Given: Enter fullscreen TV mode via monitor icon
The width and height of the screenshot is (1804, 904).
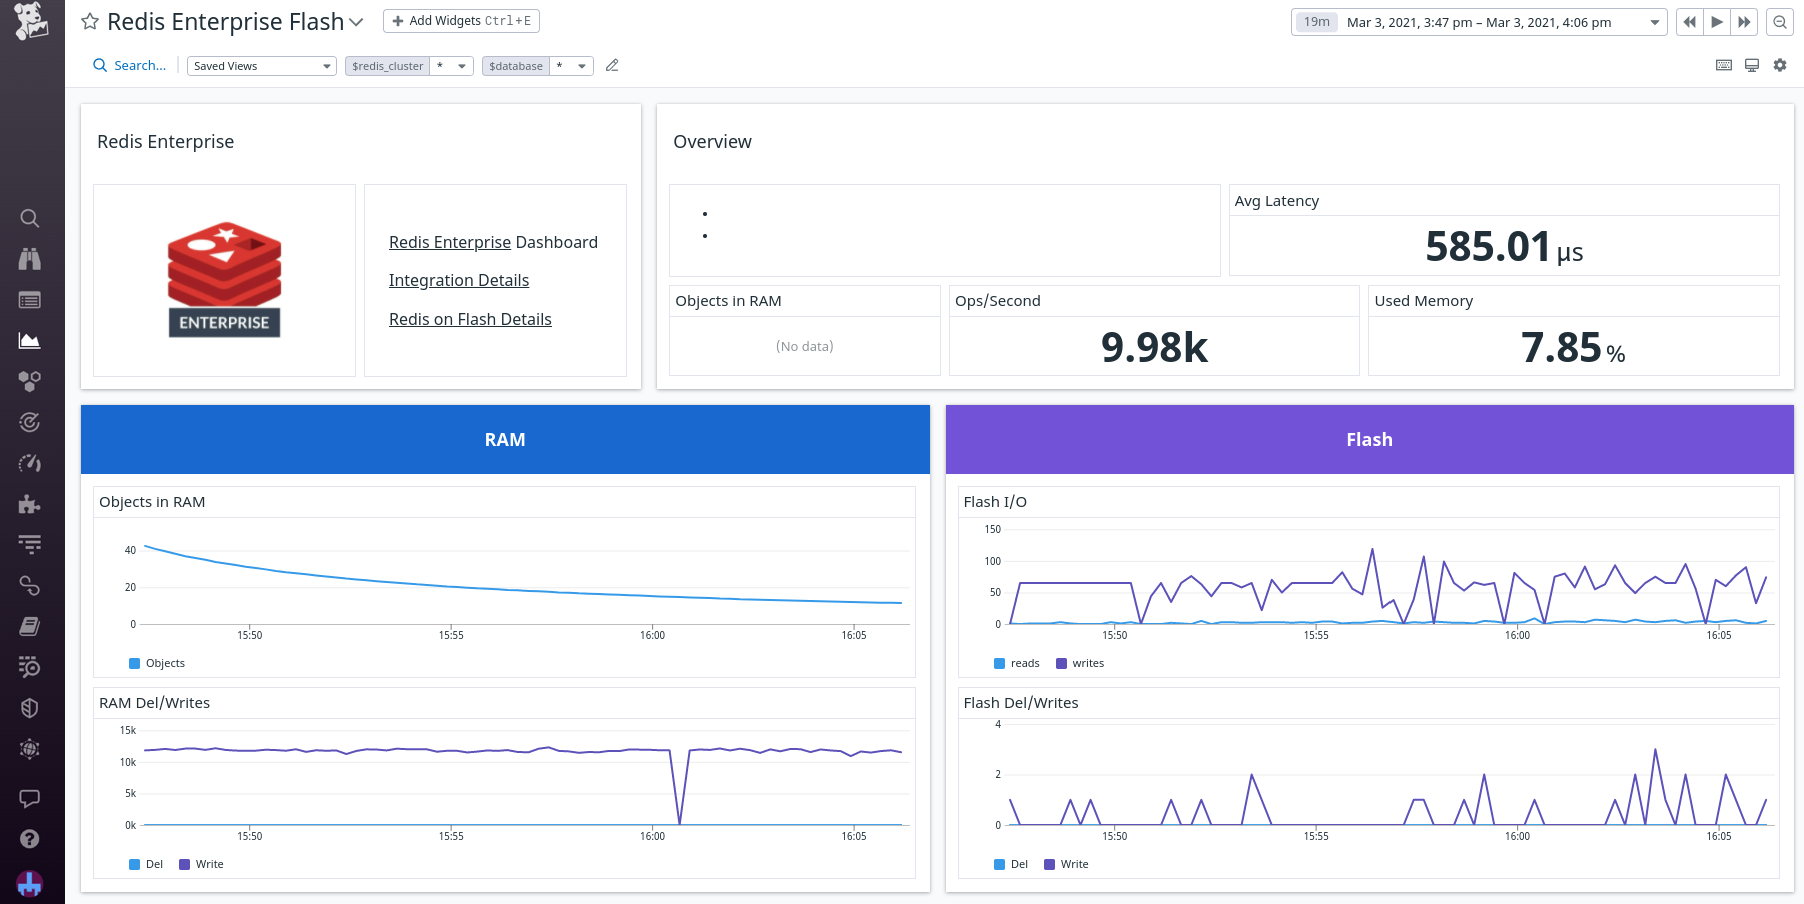Looking at the screenshot, I should (1752, 65).
